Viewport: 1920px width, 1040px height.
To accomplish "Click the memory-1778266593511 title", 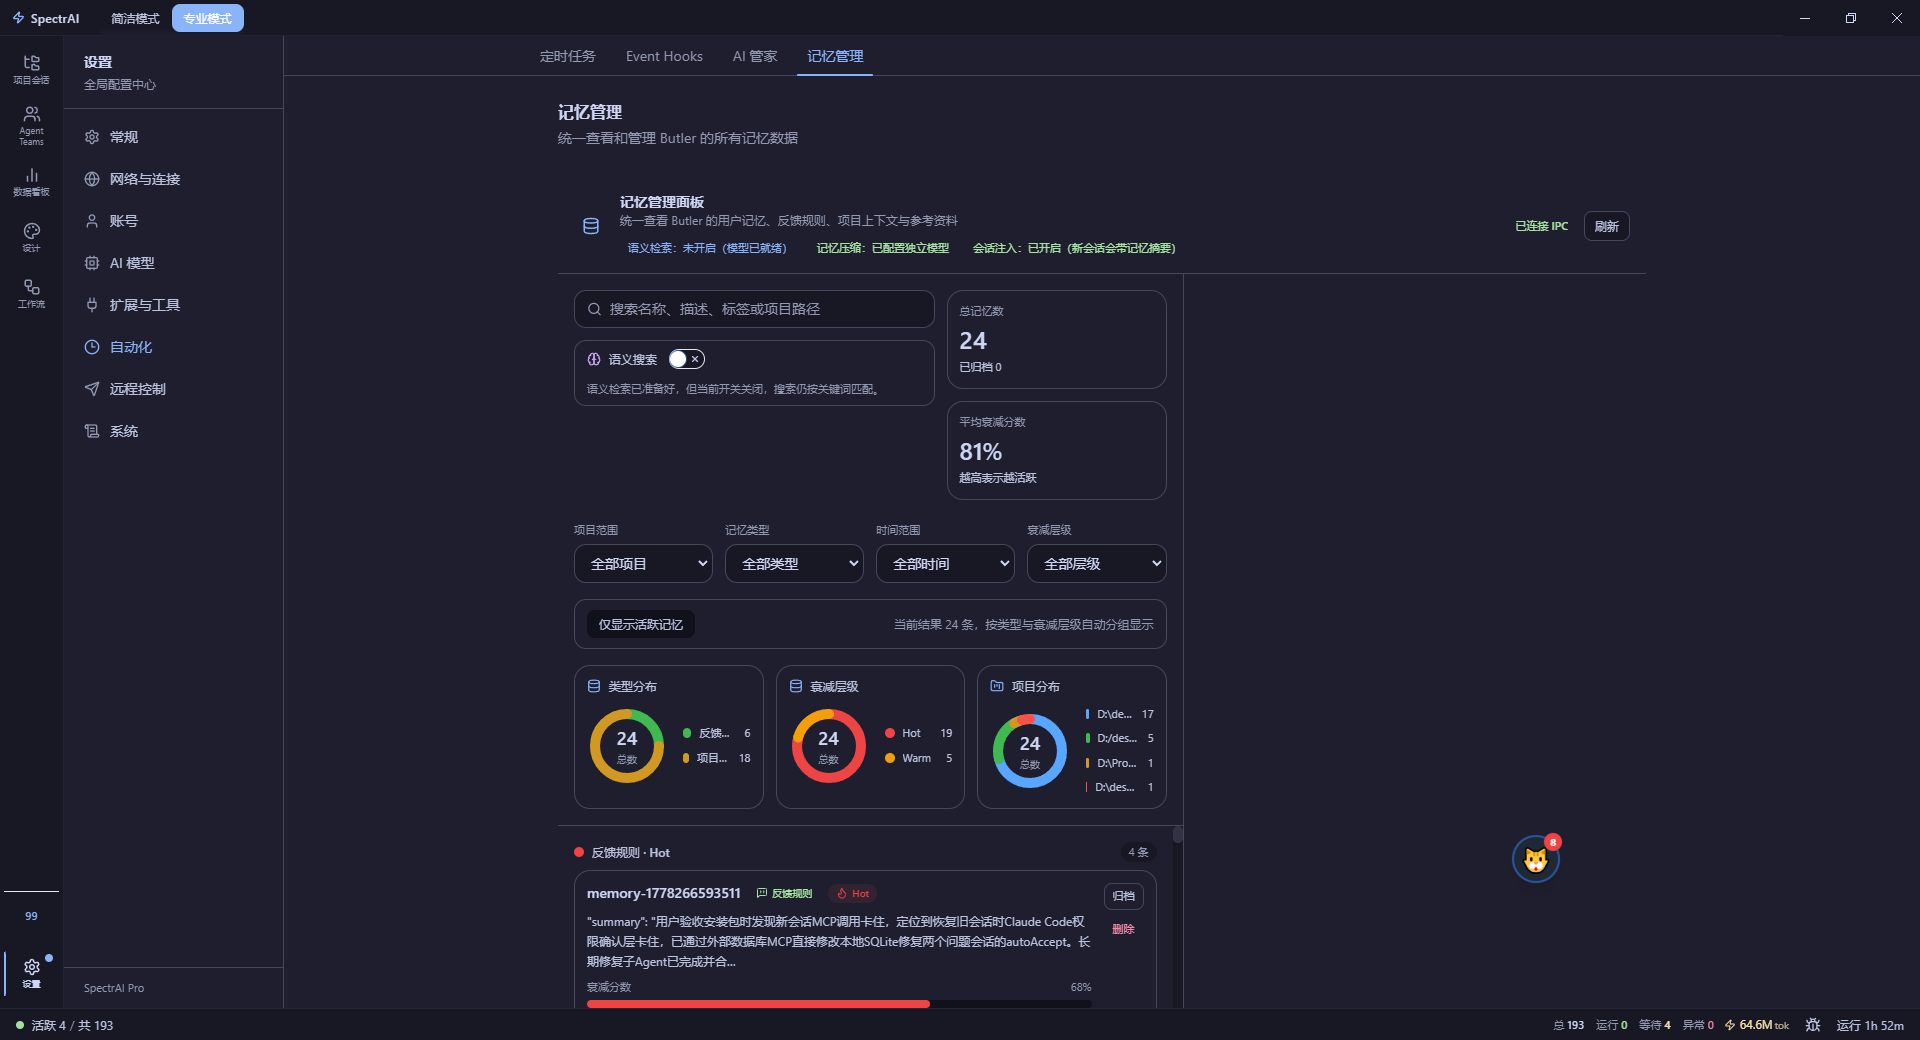I will coord(664,893).
